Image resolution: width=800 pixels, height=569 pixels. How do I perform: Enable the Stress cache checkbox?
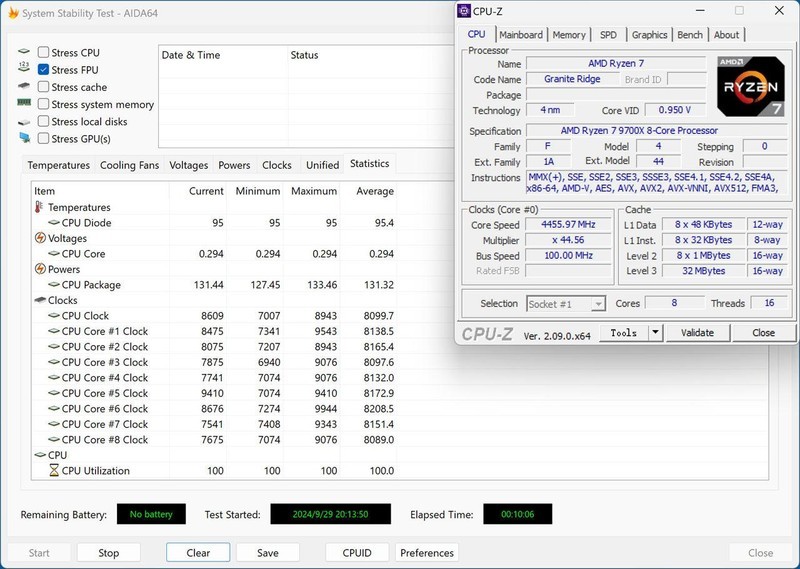point(43,87)
